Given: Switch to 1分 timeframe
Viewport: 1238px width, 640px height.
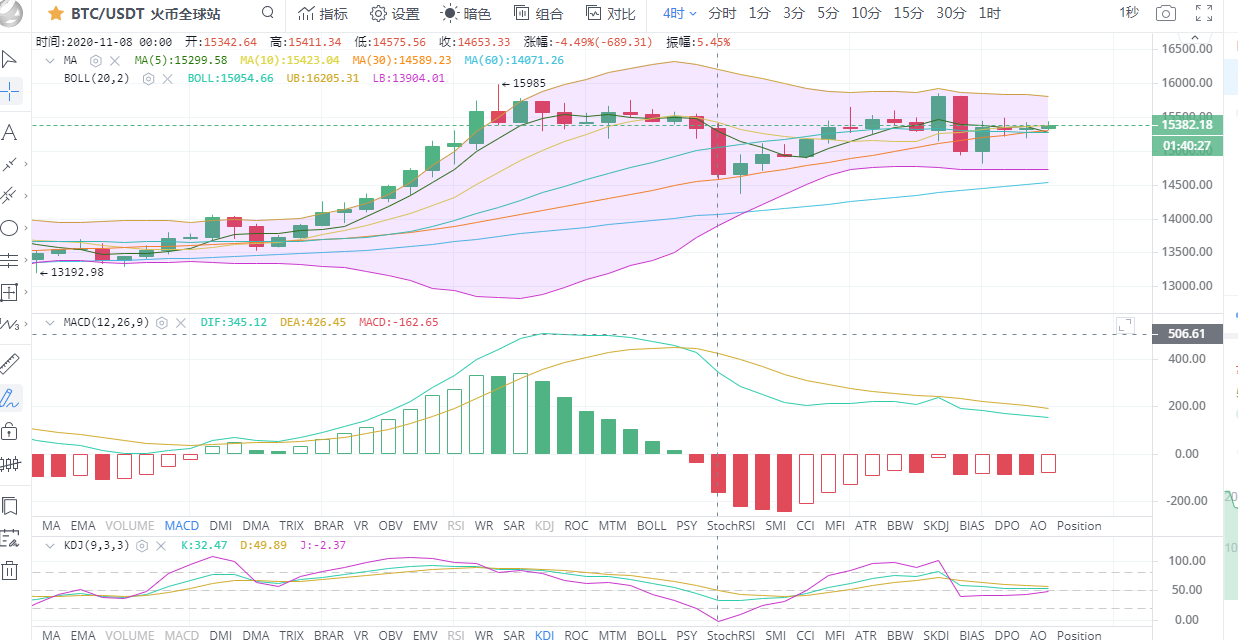Looking at the screenshot, I should pos(760,13).
